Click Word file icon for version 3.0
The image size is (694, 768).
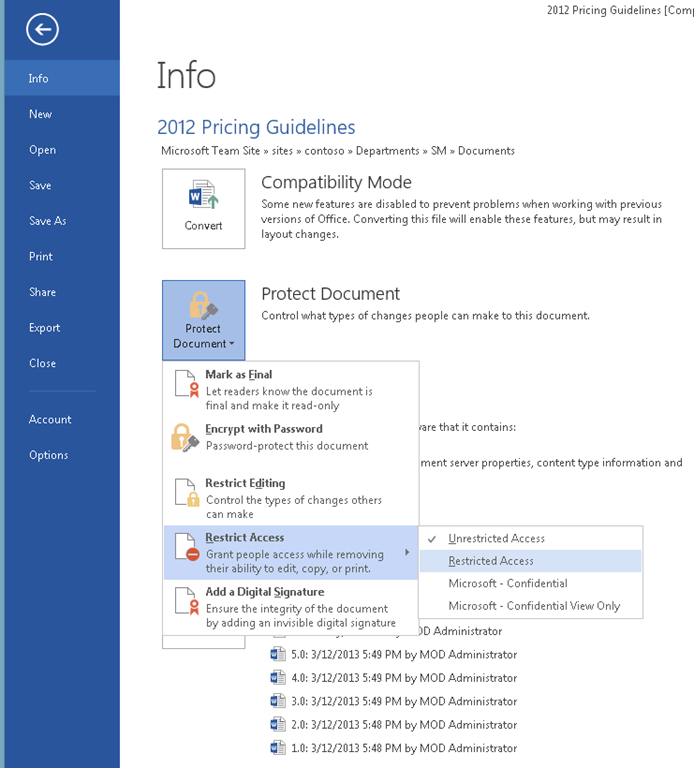(x=278, y=701)
